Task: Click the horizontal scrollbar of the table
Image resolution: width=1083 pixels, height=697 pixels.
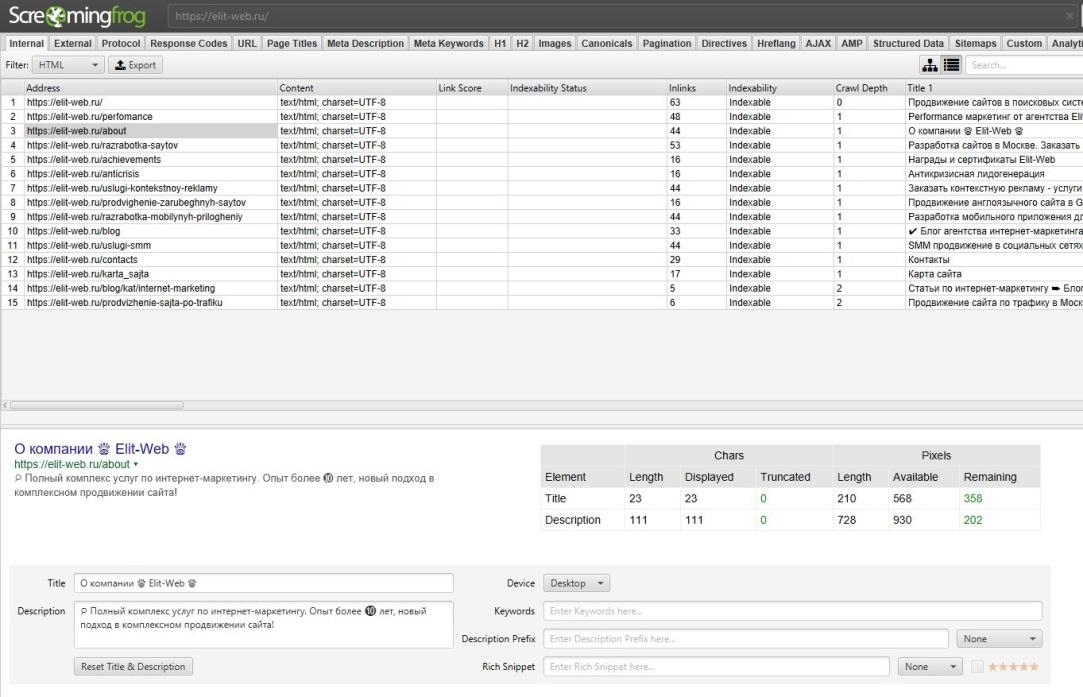Action: click(97, 405)
